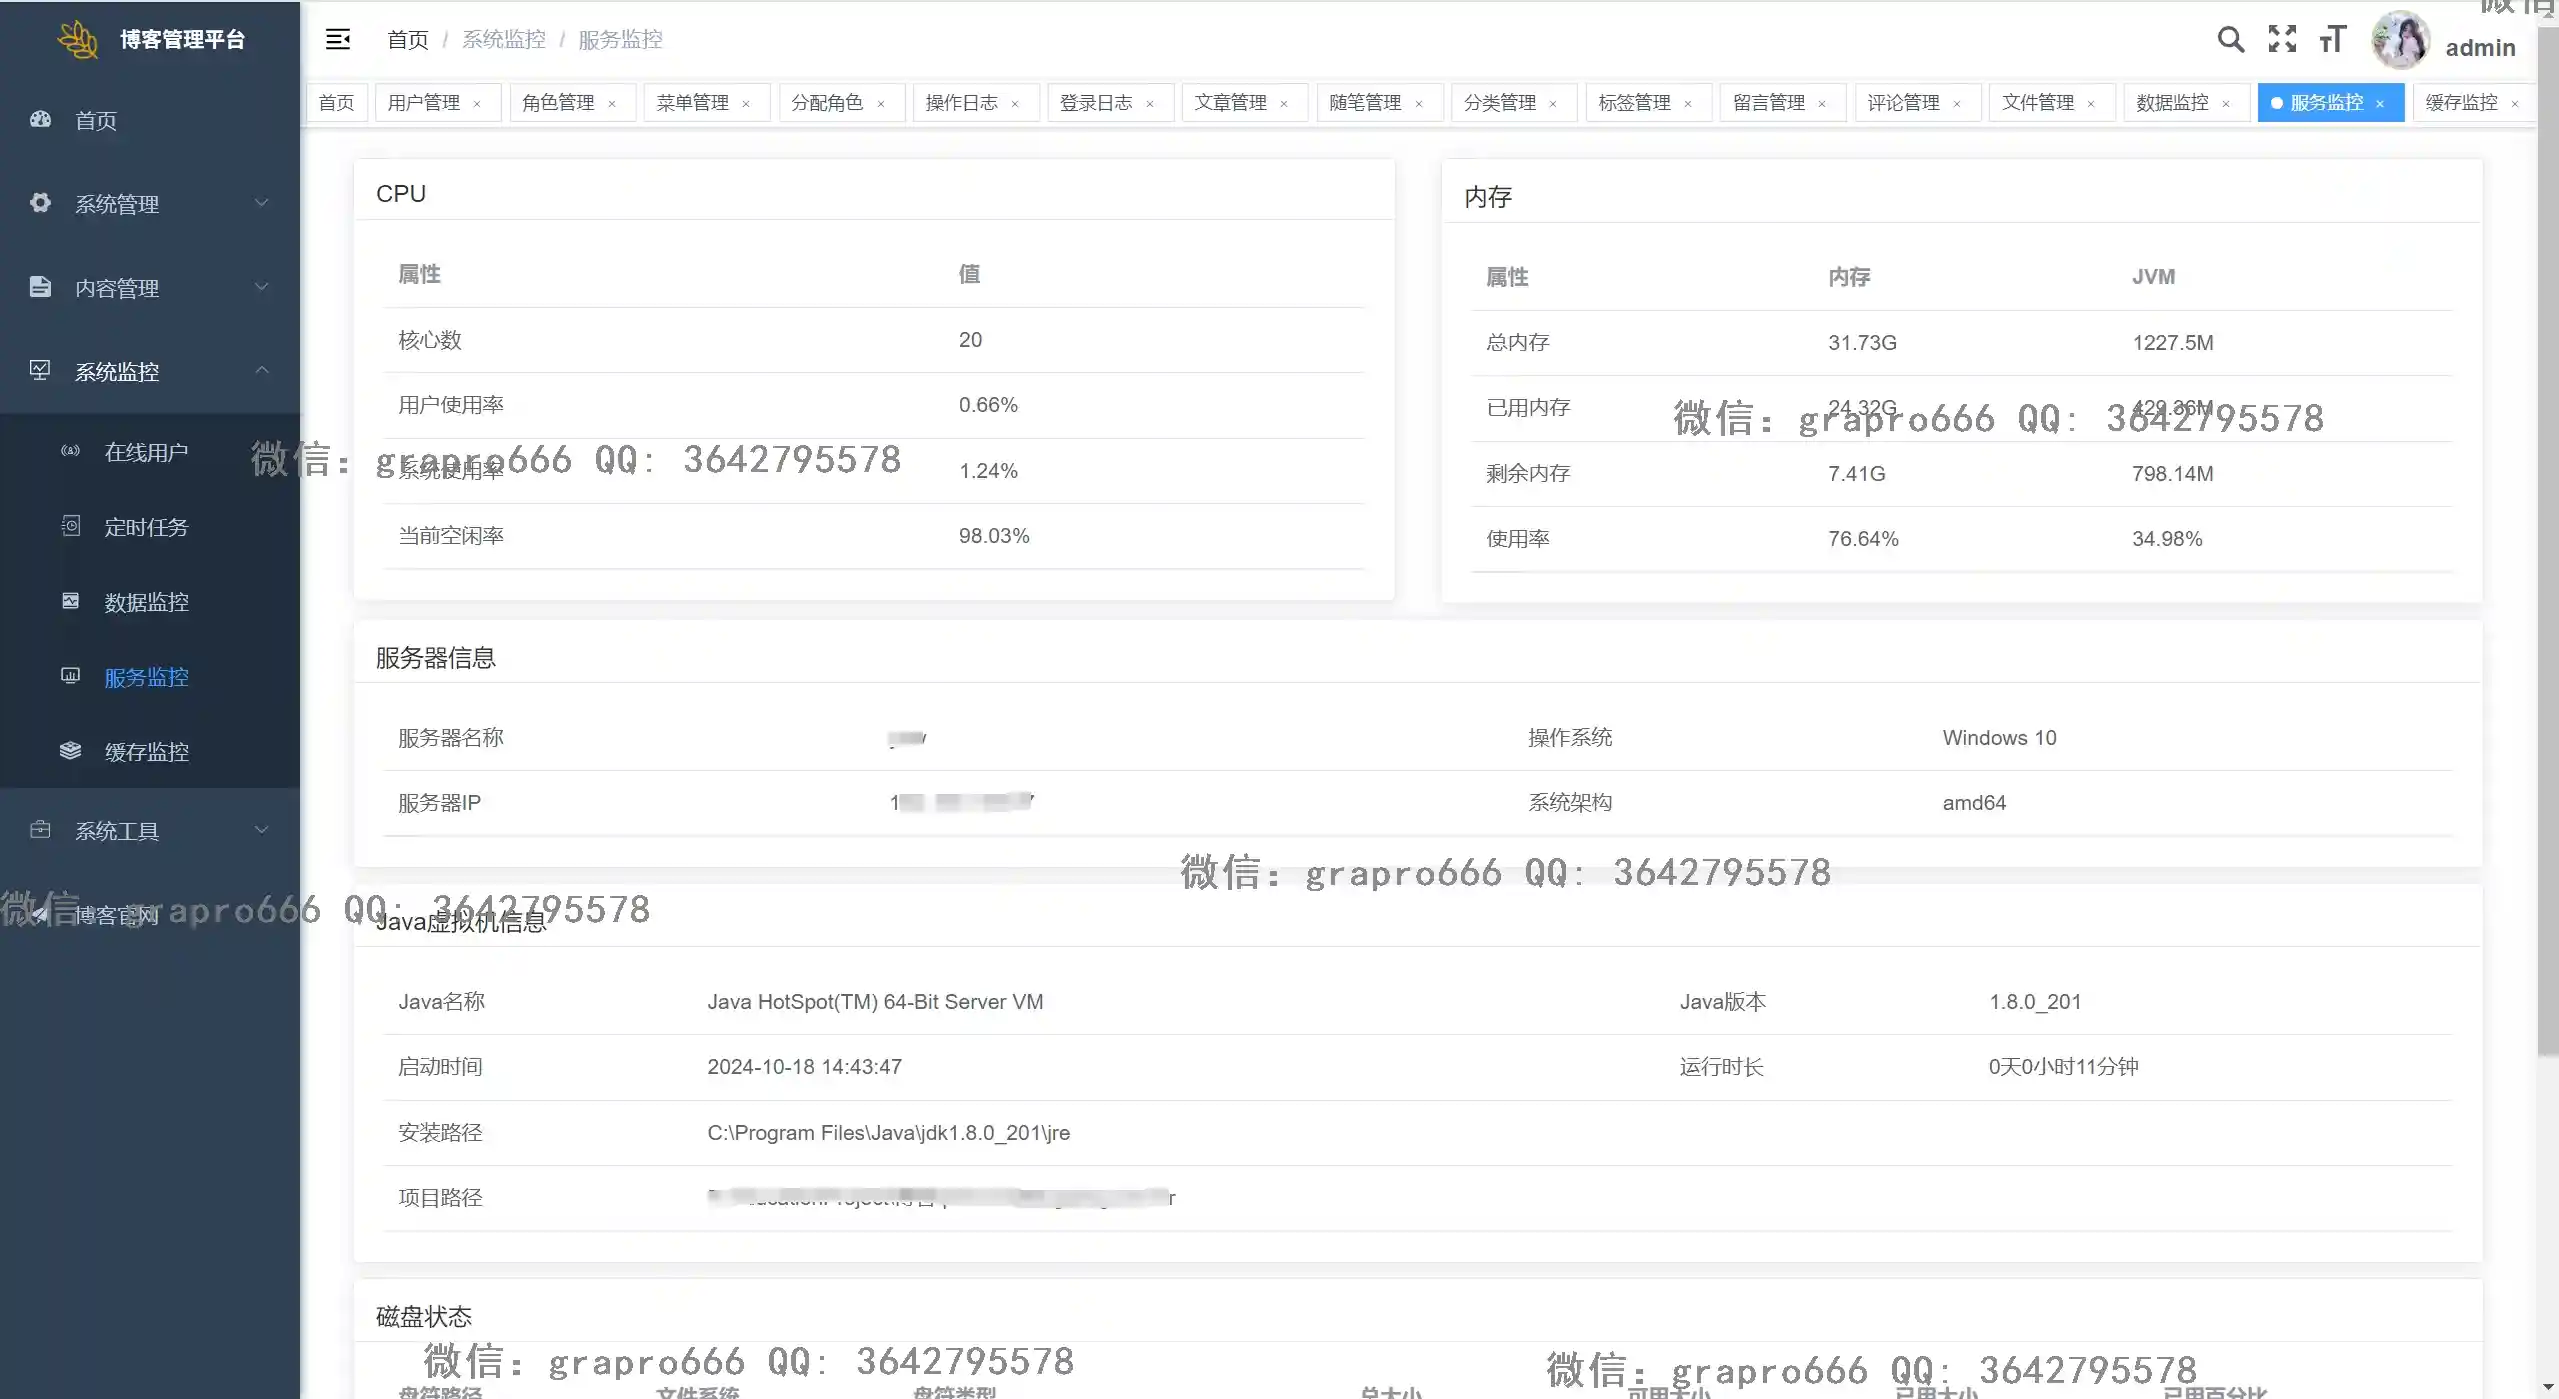Open 在线用户 in sidebar
Viewport: 2559px width, 1399px height.
pyautogui.click(x=146, y=452)
